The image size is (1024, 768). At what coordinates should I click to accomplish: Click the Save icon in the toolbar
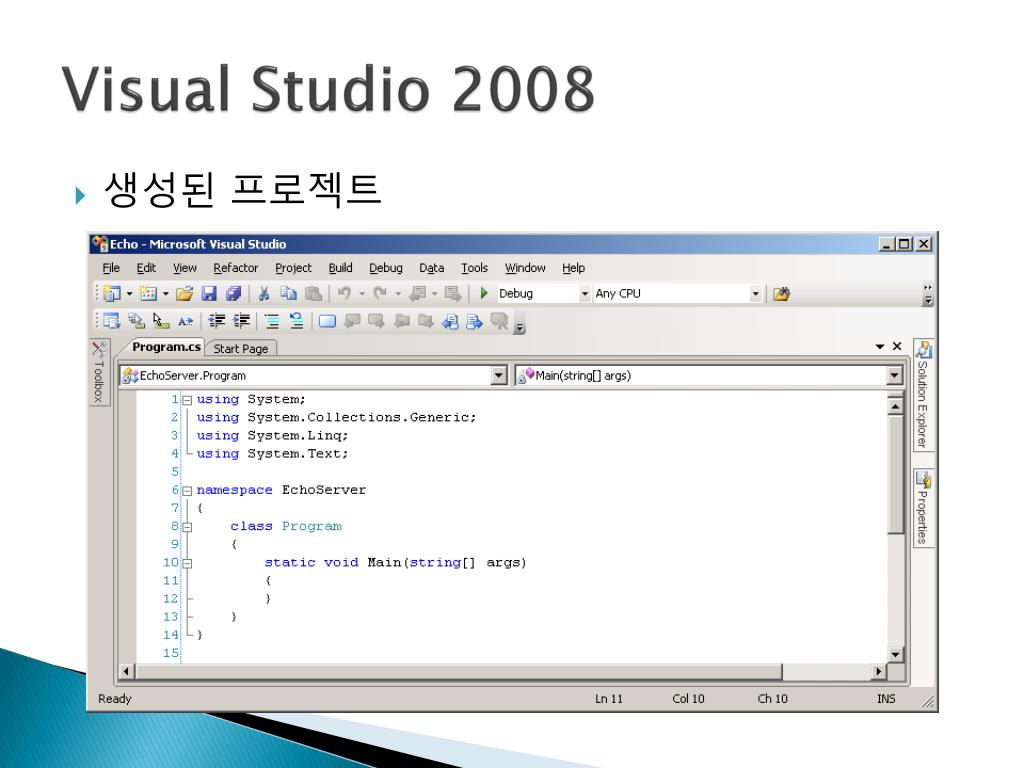coord(209,294)
